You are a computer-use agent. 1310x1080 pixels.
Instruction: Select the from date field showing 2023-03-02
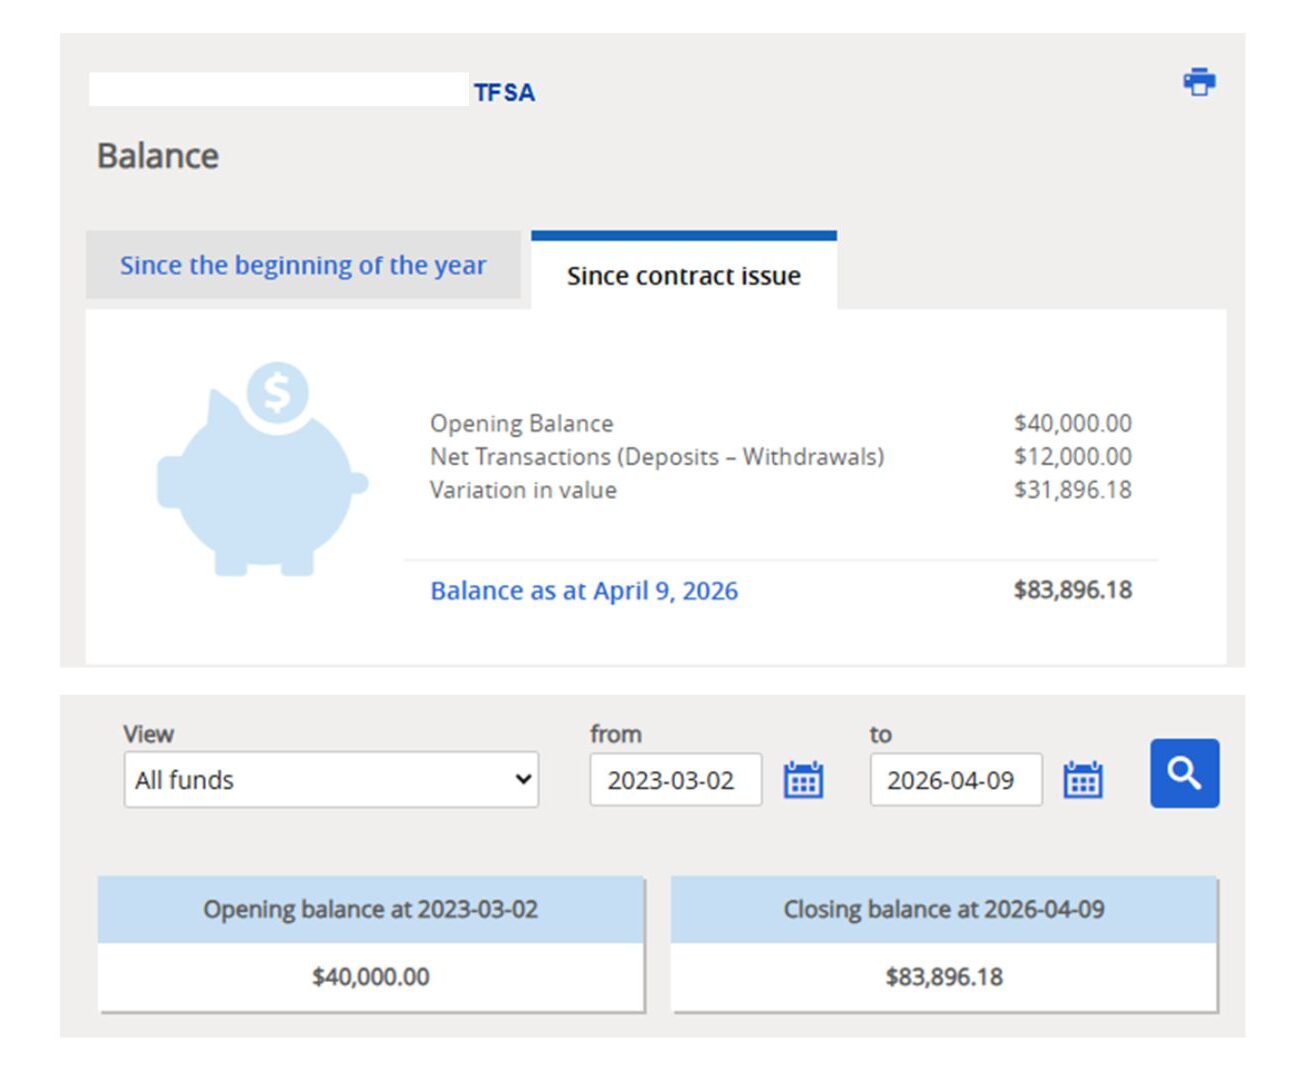(675, 780)
